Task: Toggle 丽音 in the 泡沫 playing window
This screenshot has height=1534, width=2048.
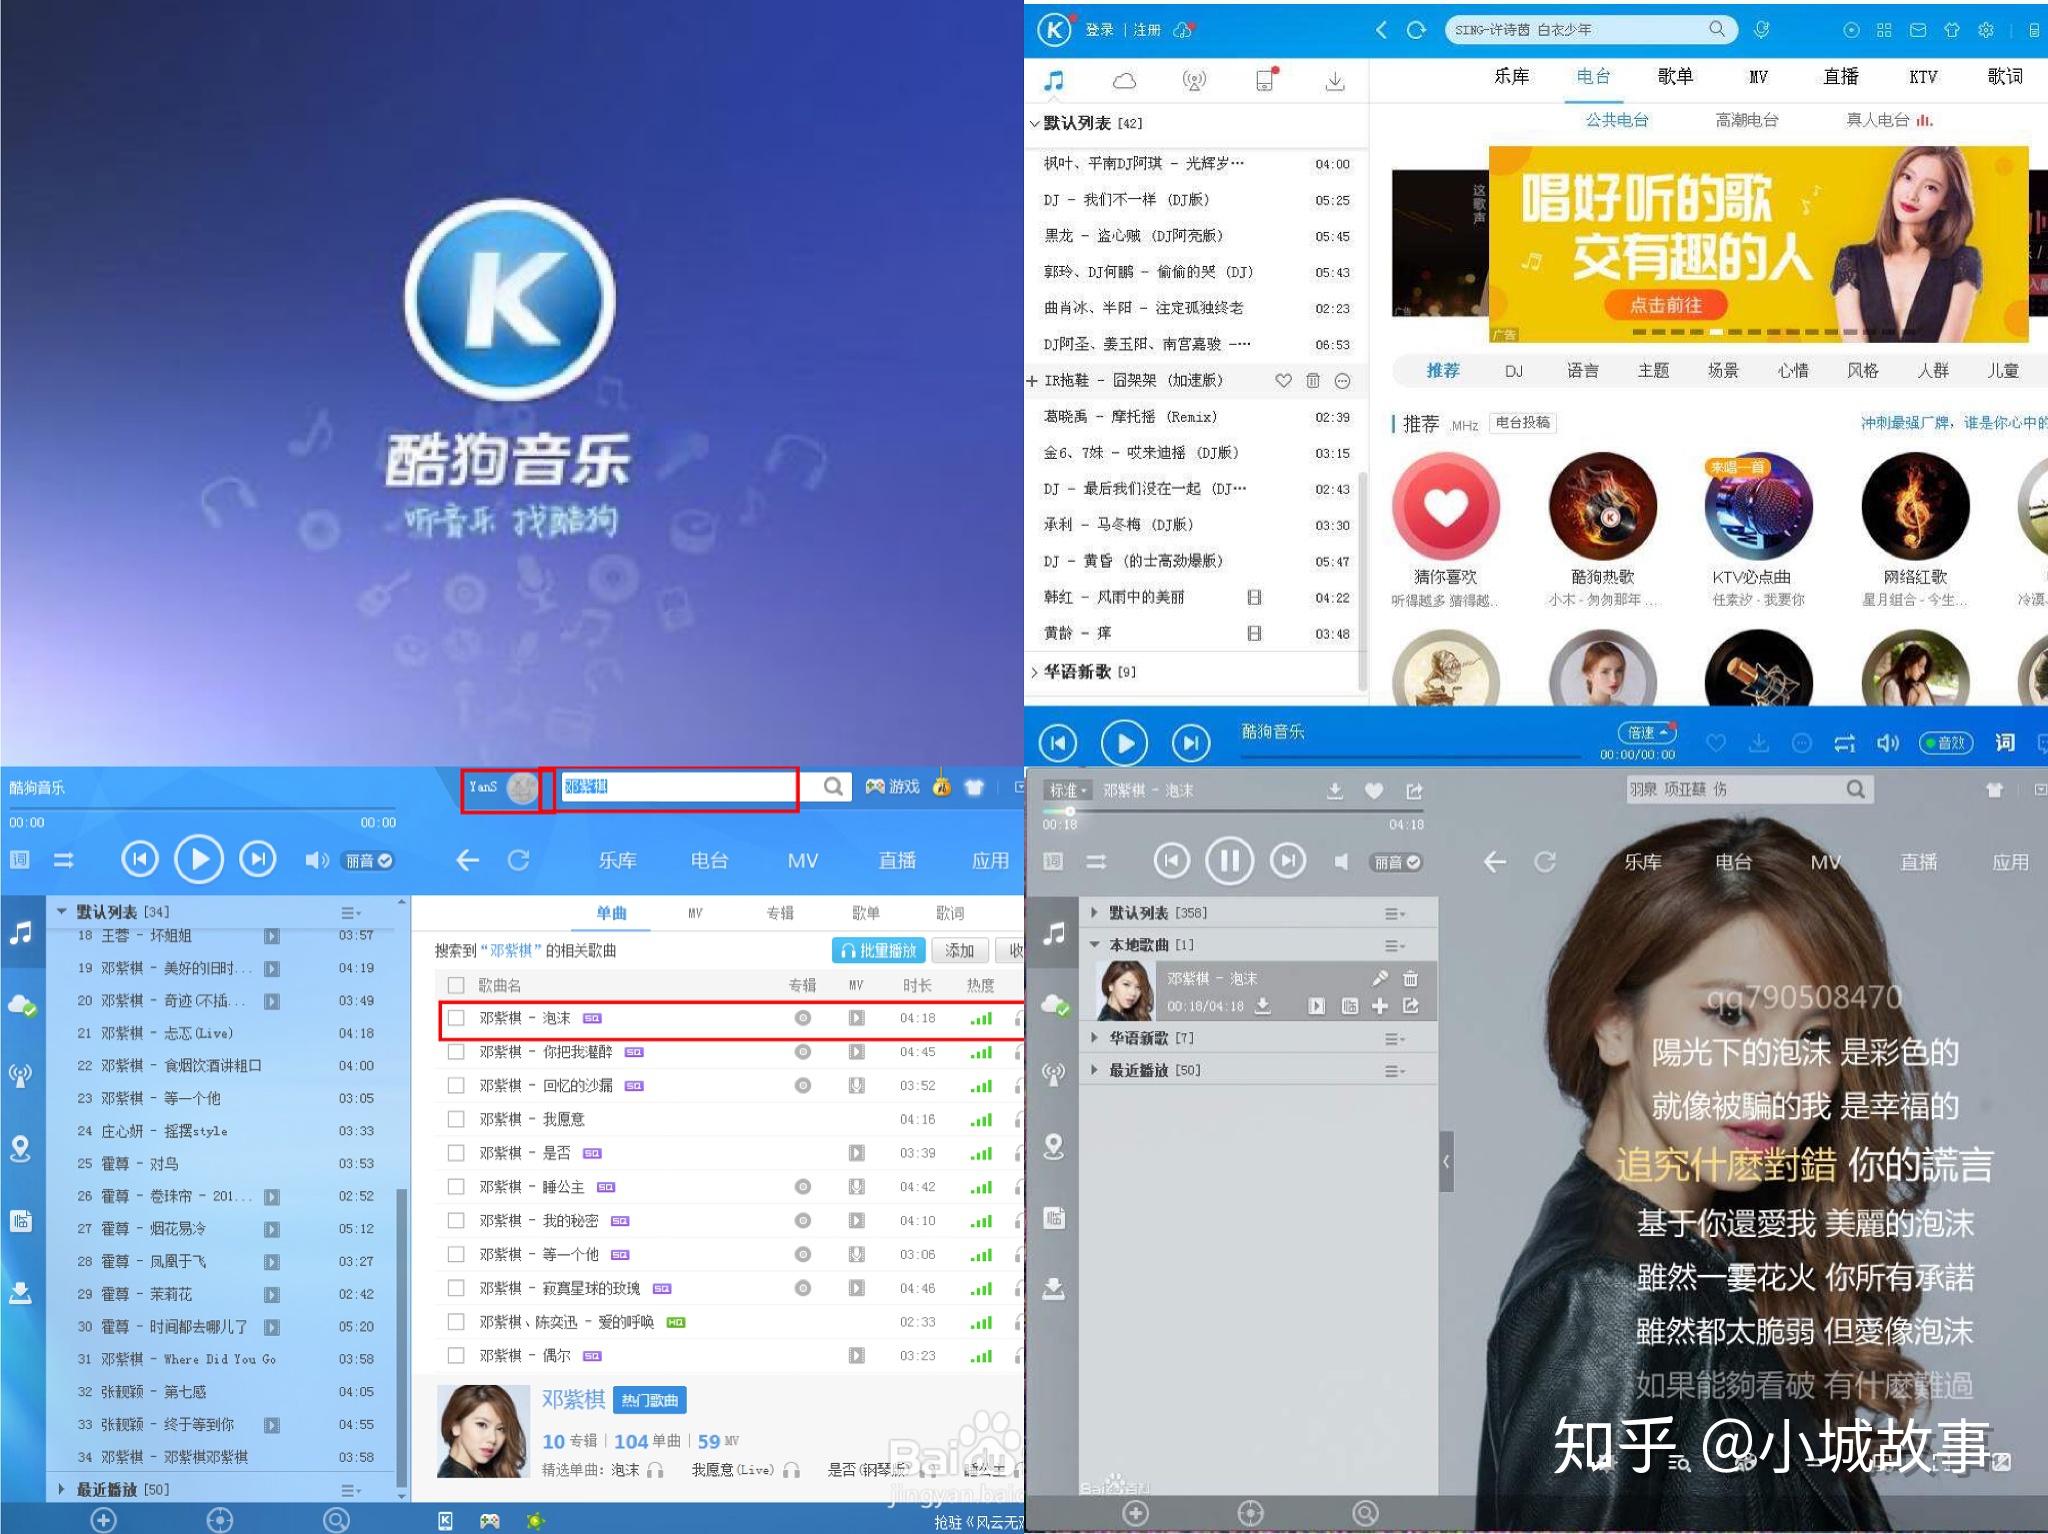Action: pyautogui.click(x=1396, y=862)
